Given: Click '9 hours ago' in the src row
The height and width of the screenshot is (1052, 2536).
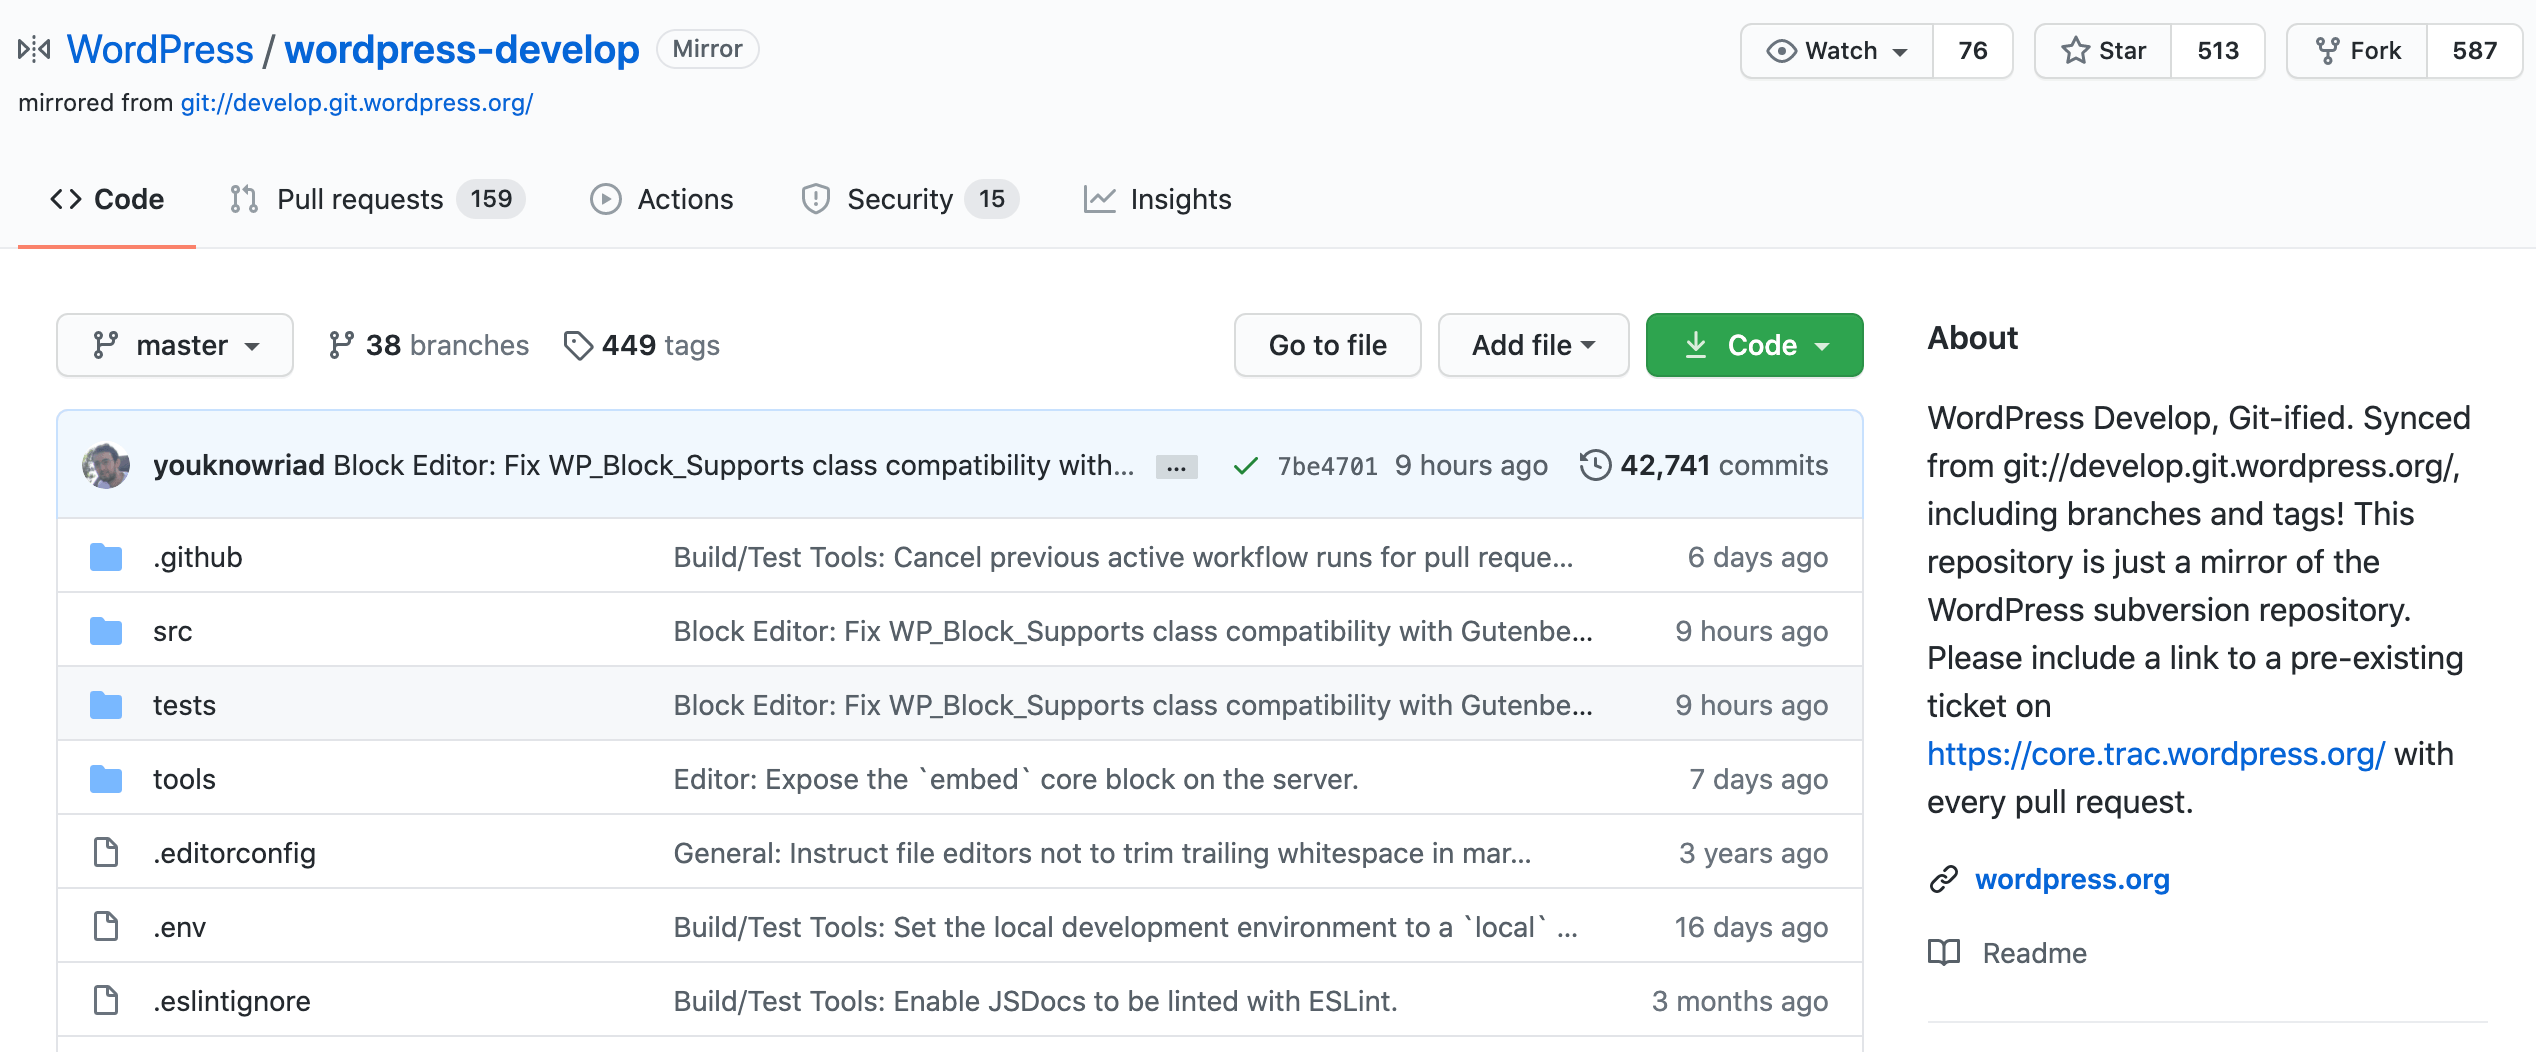Looking at the screenshot, I should click(x=1751, y=631).
